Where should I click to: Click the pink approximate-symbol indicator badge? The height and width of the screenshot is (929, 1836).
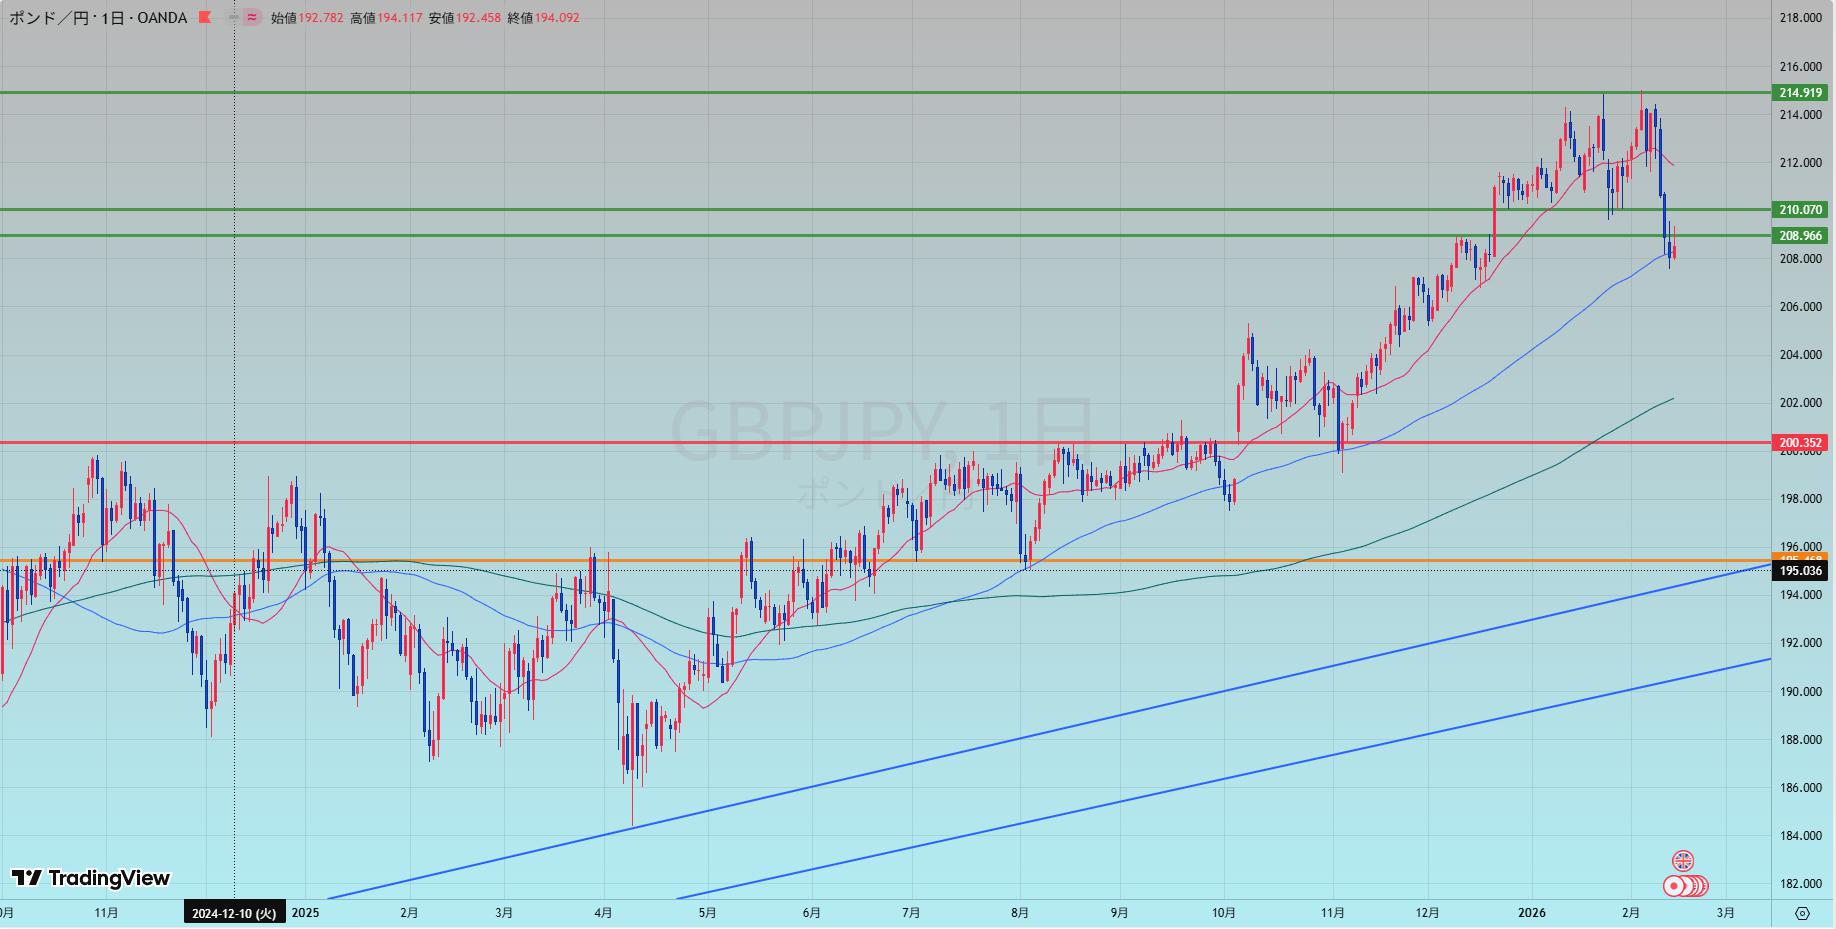pos(251,18)
